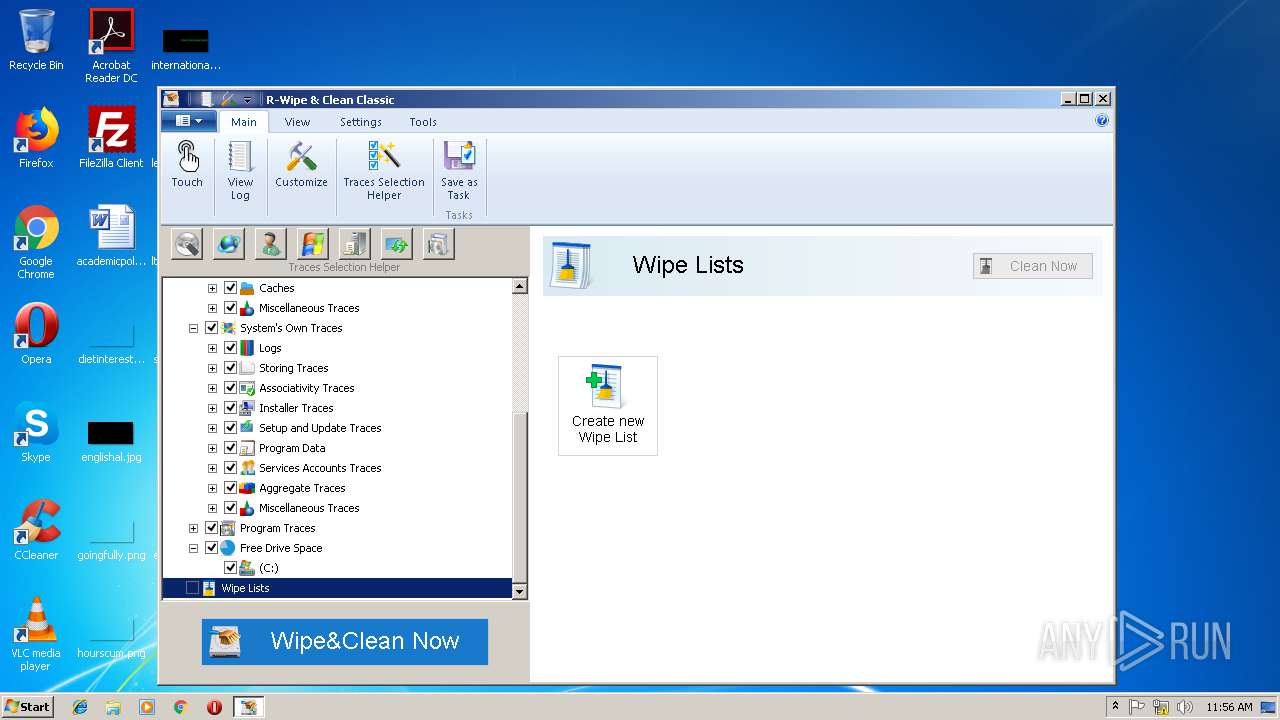The image size is (1280, 720).
Task: Uncheck the Storing Traces checkbox
Action: click(231, 368)
